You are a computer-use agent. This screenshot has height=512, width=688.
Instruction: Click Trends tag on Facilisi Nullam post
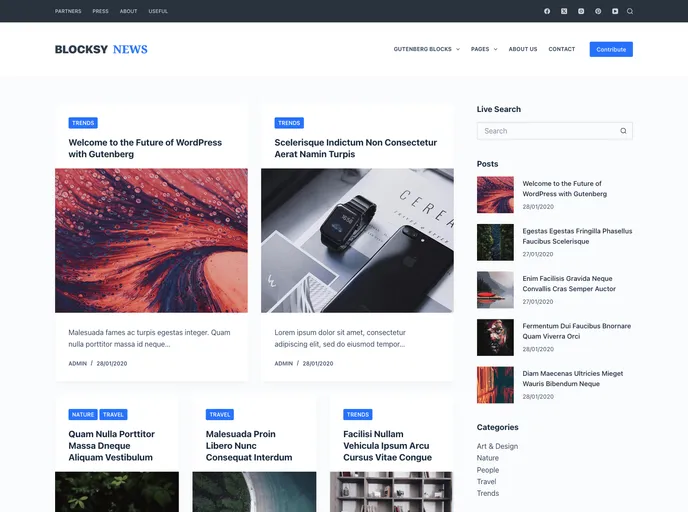tap(358, 414)
